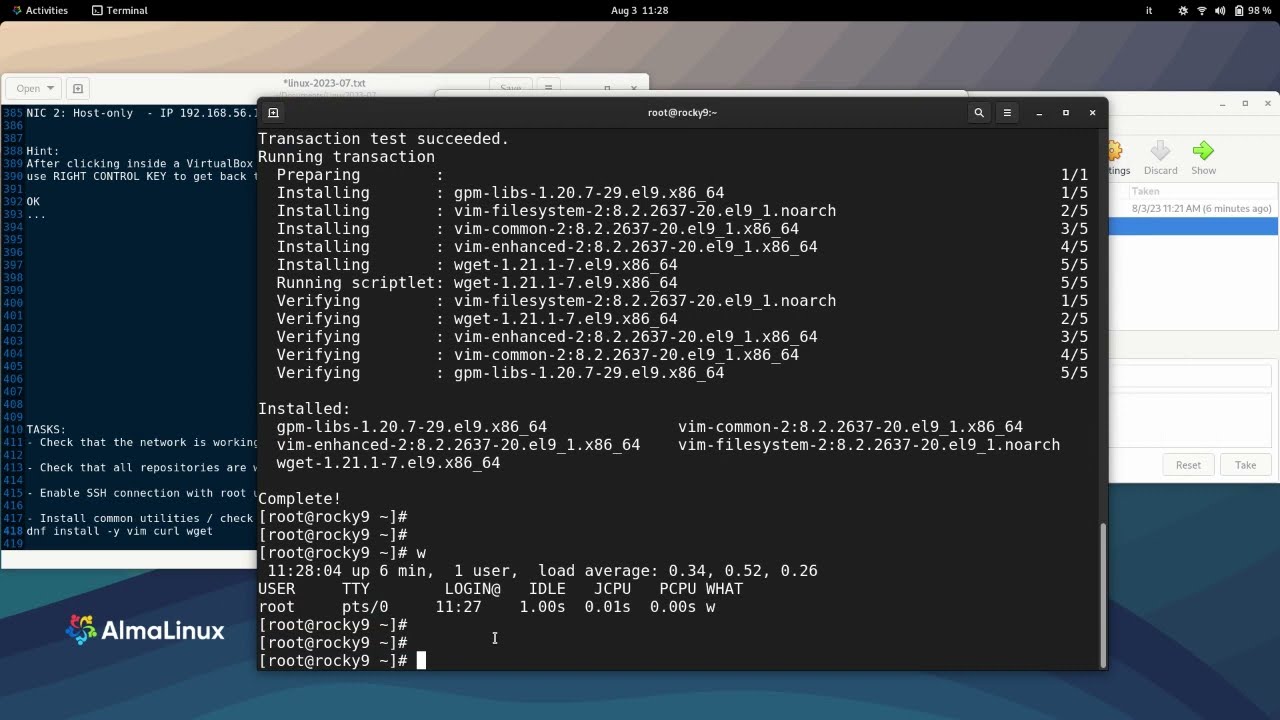Create new document in text editor

[x=78, y=88]
